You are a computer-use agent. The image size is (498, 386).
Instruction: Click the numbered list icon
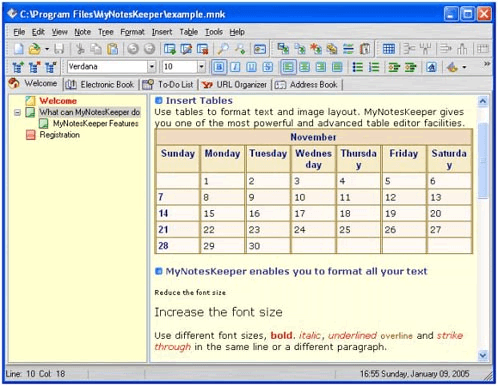tap(374, 67)
